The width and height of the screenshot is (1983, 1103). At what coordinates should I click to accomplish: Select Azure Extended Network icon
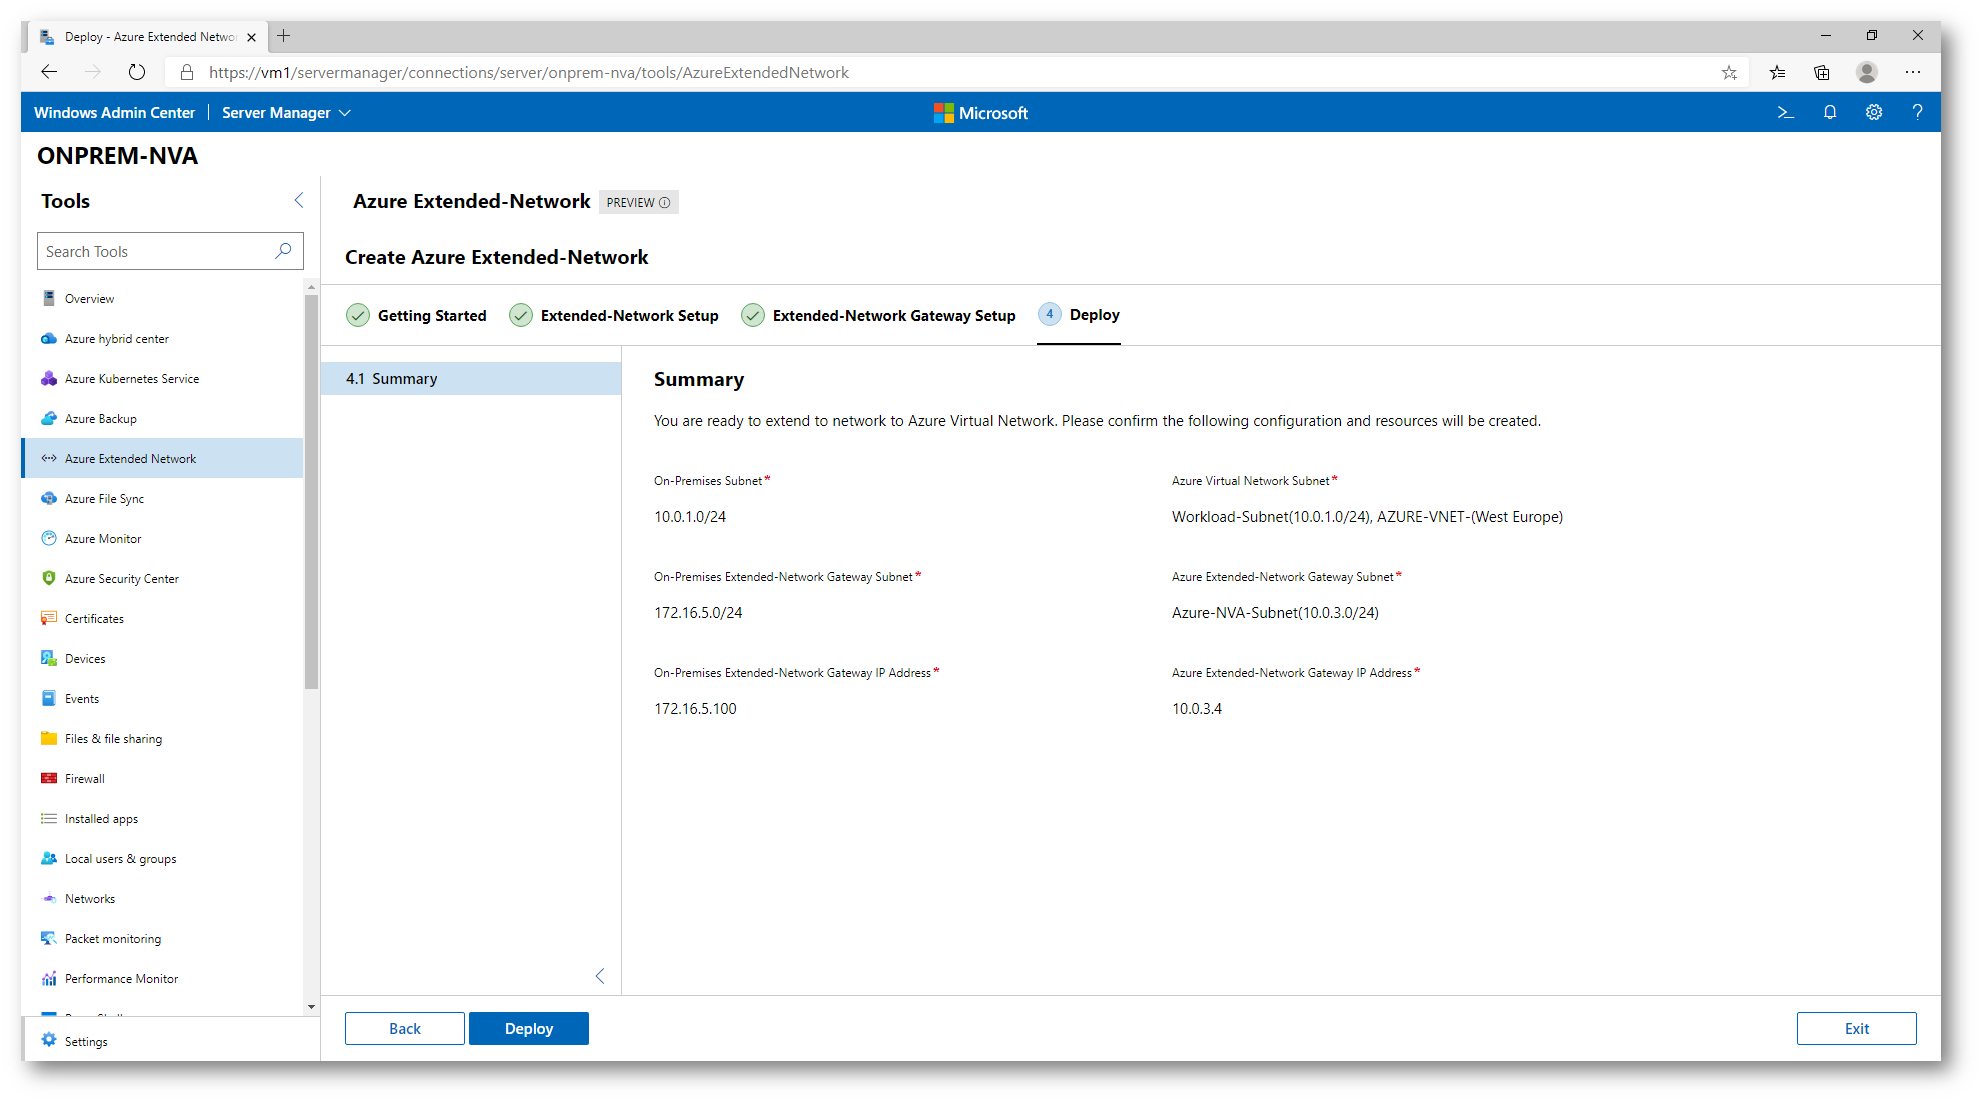pos(49,458)
